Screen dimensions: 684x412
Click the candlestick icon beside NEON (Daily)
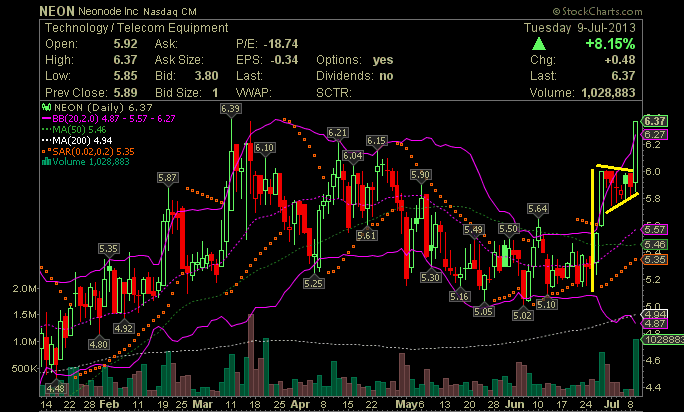click(x=46, y=107)
